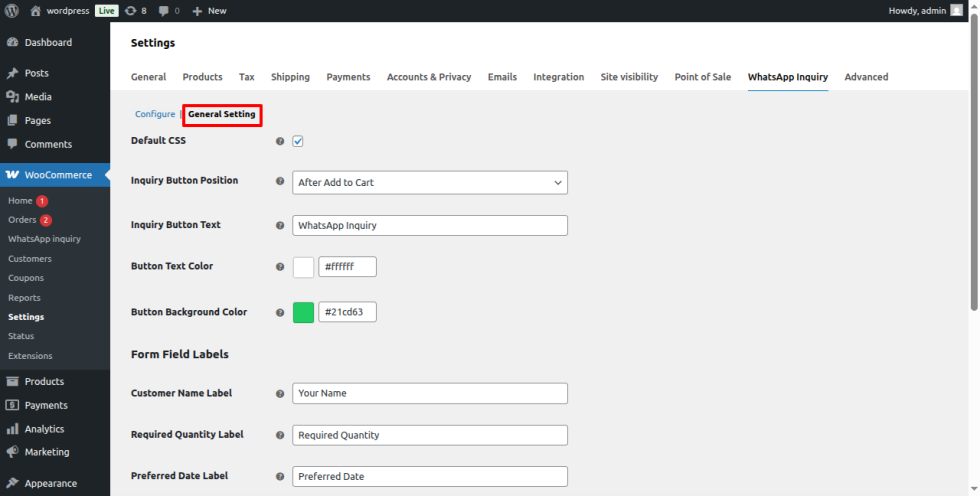This screenshot has width=980, height=496.
Task: Select the Emails settings tab
Action: pos(502,77)
